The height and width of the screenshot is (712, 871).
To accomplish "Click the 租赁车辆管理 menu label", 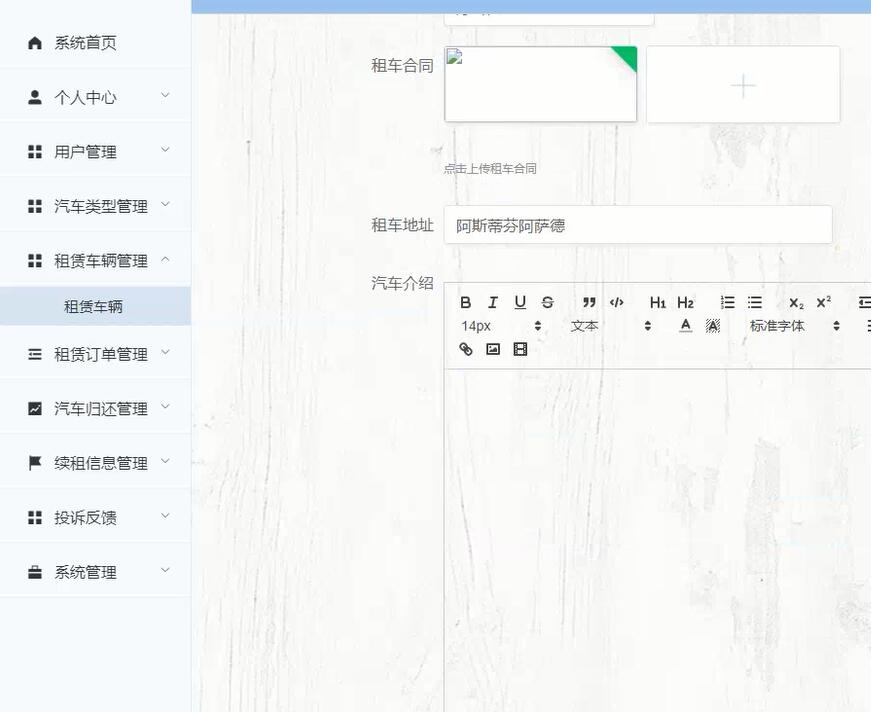I will (101, 260).
